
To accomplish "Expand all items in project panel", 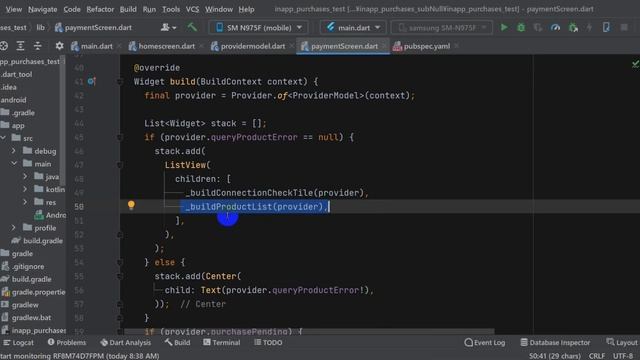I will point(20,46).
